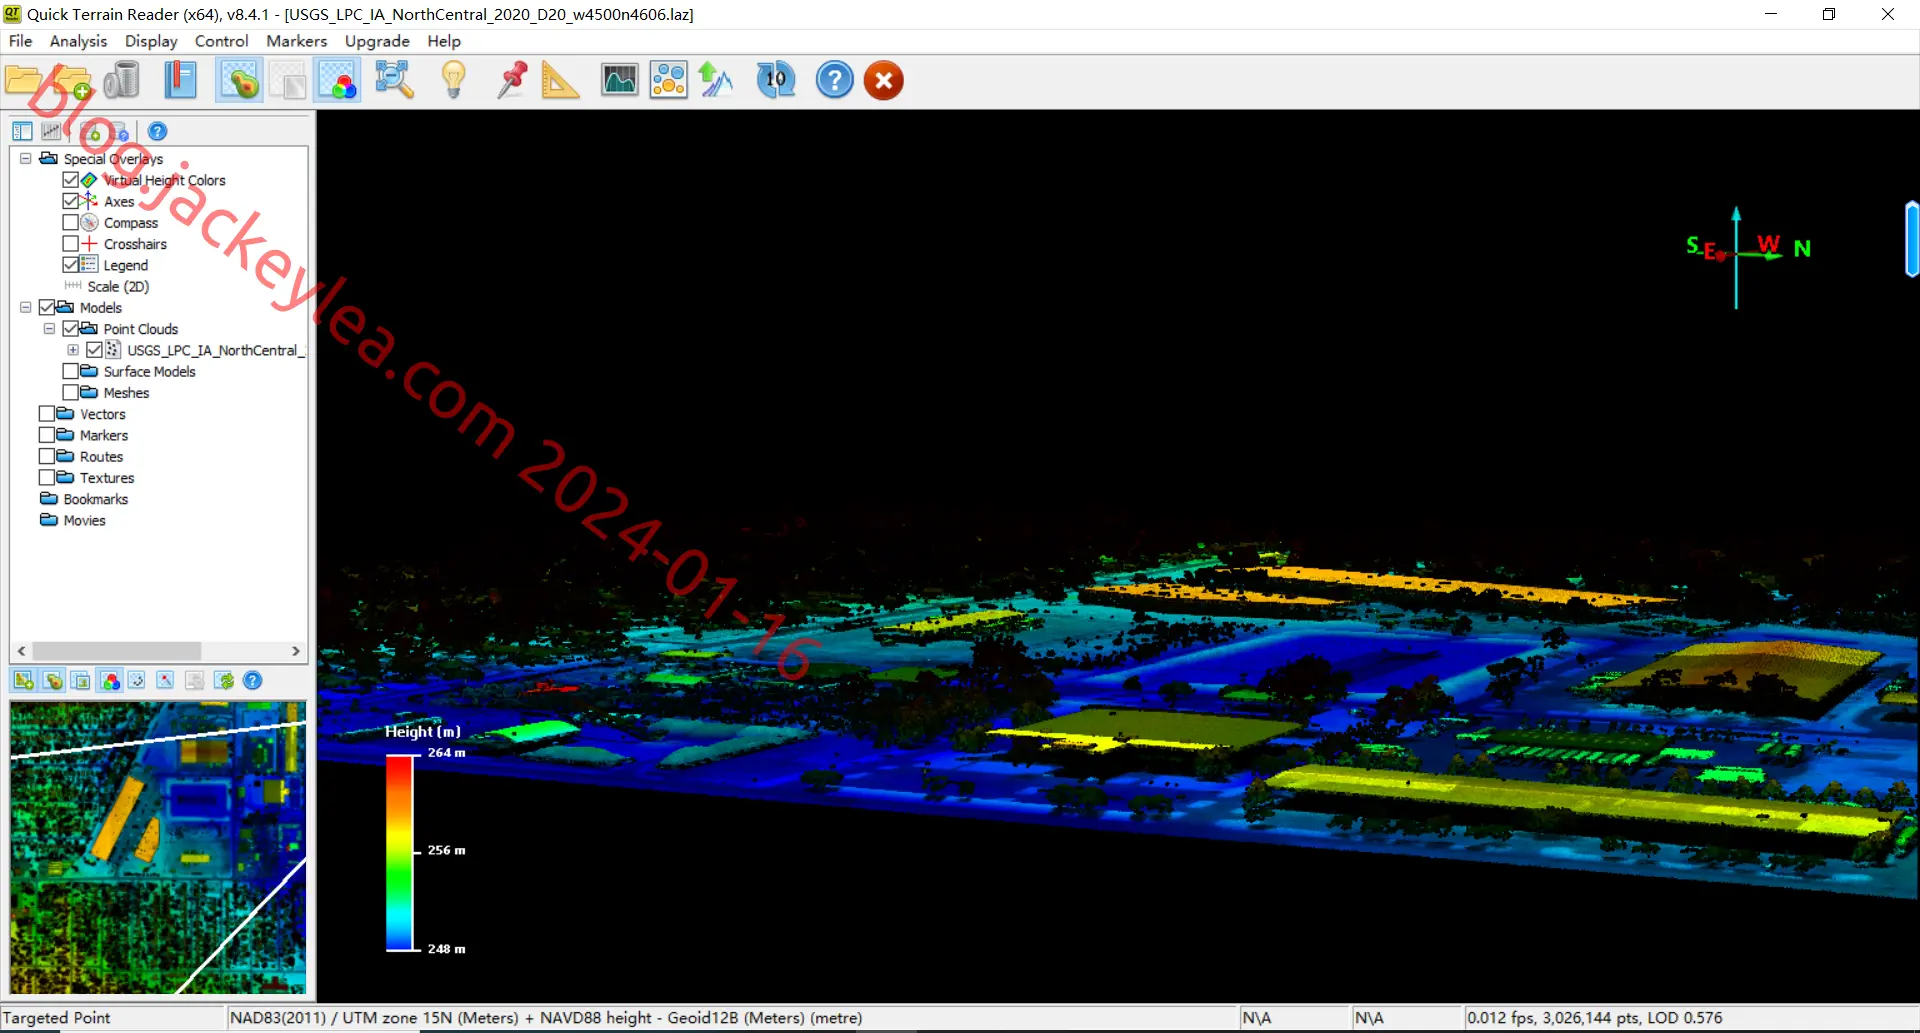1920x1033 pixels.
Task: Click the bookmark book icon
Action: click(180, 80)
